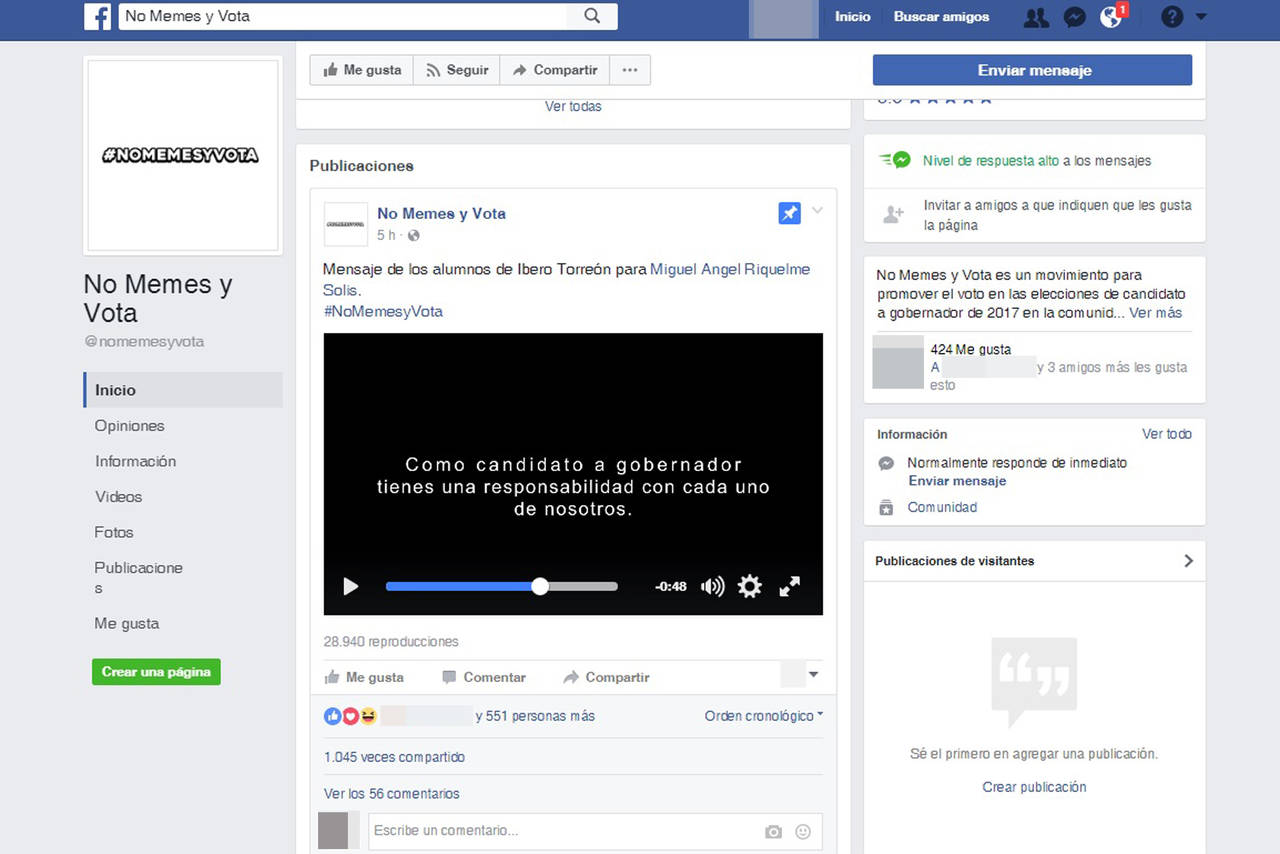The width and height of the screenshot is (1280, 854).
Task: Click the search magnifier icon
Action: [x=592, y=16]
